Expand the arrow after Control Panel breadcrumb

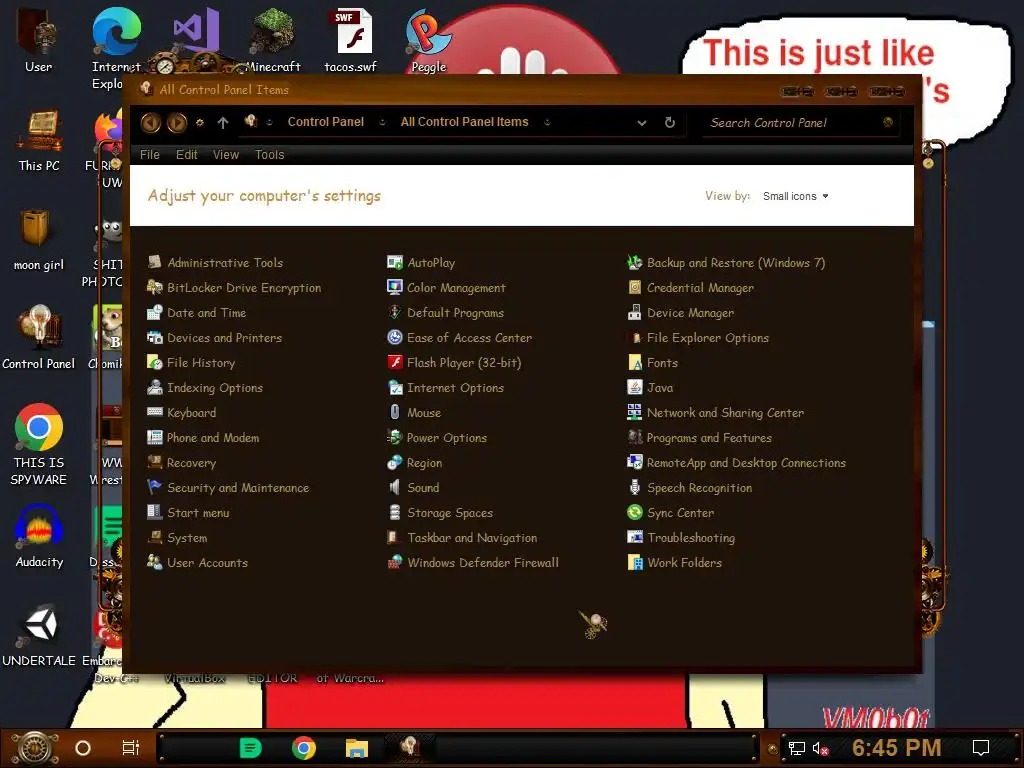click(x=382, y=122)
